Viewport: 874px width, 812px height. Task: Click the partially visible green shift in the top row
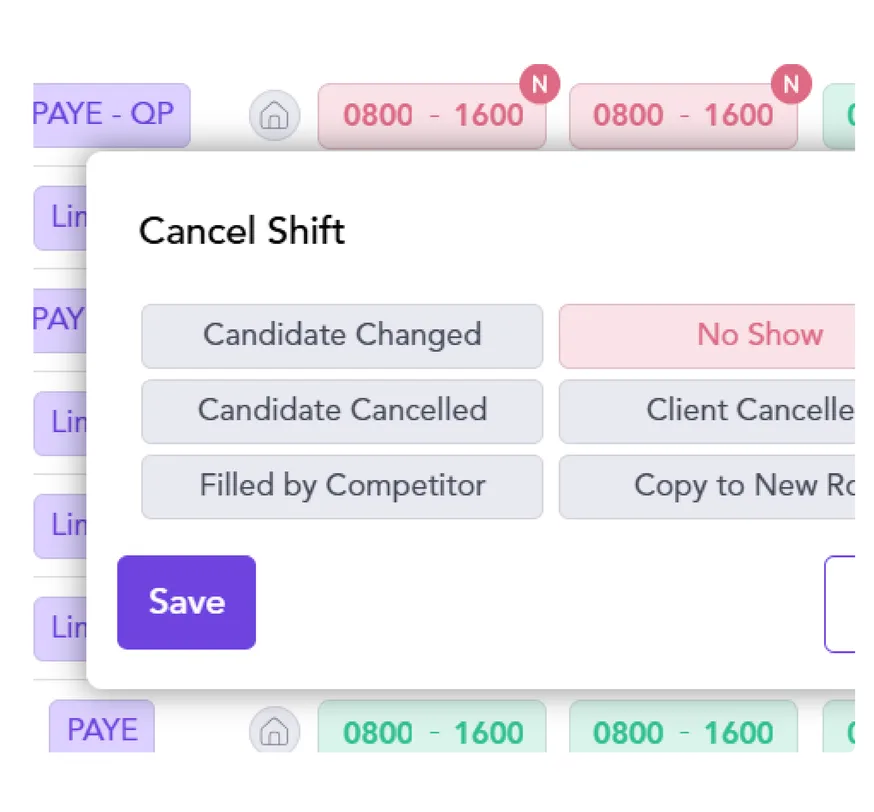pos(839,116)
